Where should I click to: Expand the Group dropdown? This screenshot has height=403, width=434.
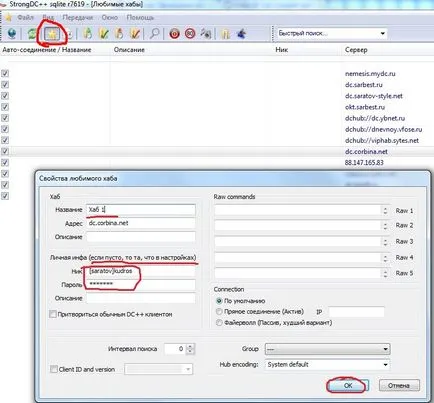[x=327, y=349]
